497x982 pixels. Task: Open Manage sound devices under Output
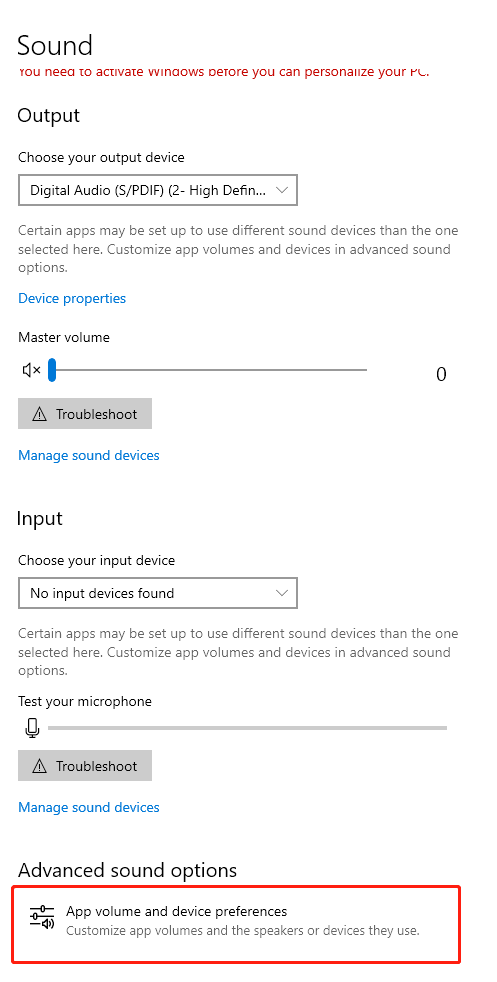coord(89,455)
